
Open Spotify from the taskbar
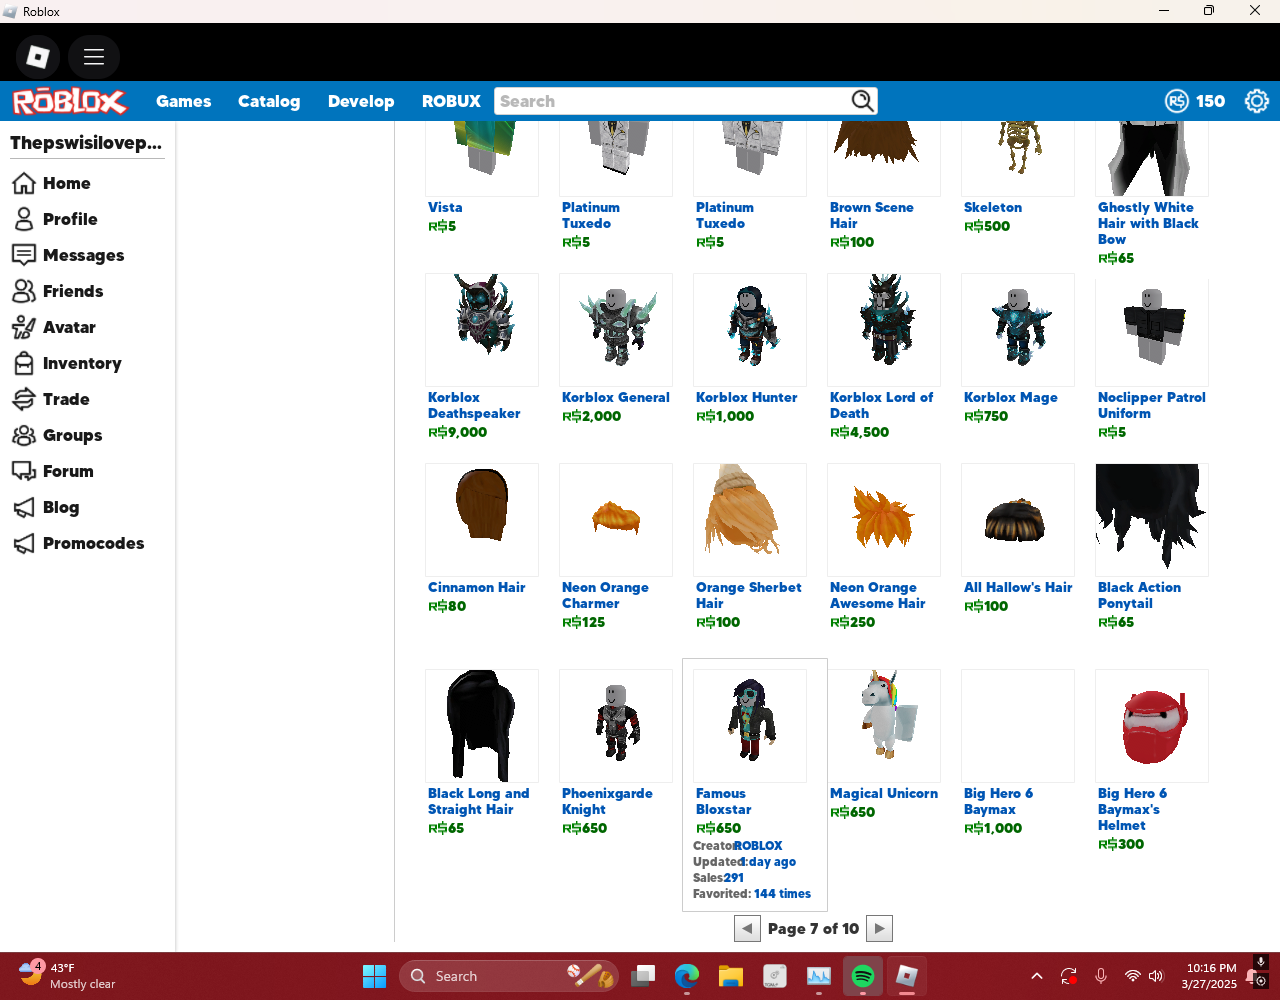coord(863,976)
